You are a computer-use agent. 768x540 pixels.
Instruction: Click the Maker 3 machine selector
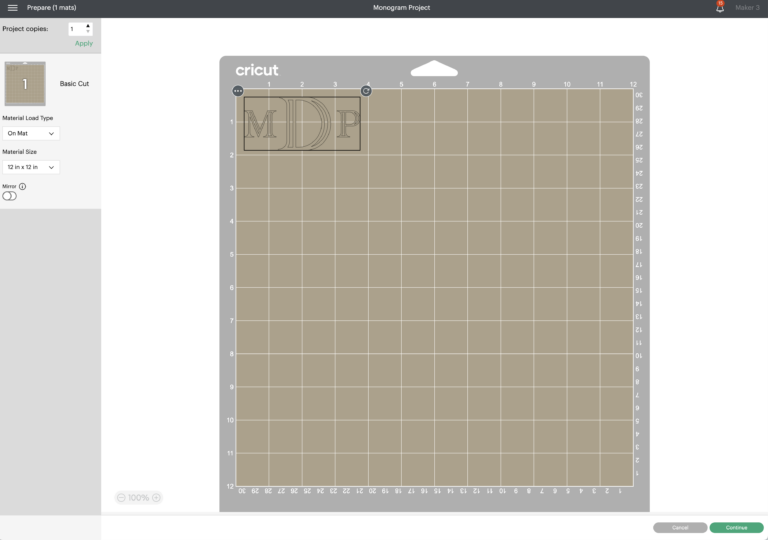pyautogui.click(x=746, y=8)
